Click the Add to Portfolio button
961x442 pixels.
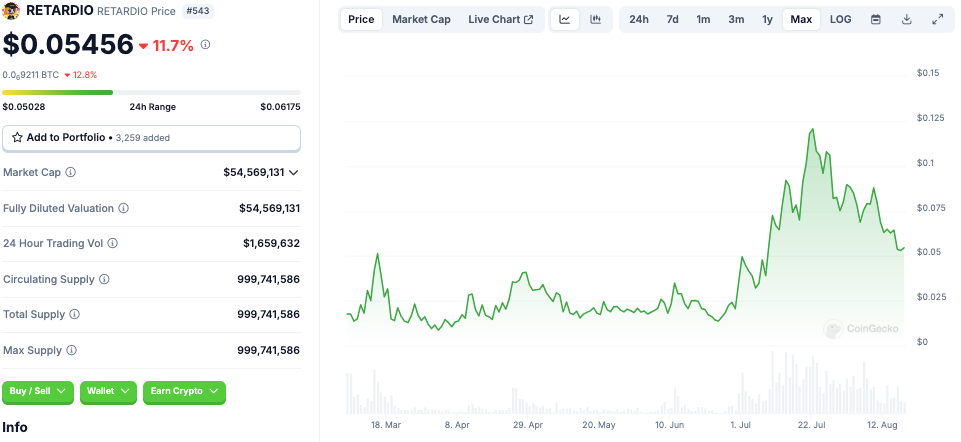tap(151, 138)
